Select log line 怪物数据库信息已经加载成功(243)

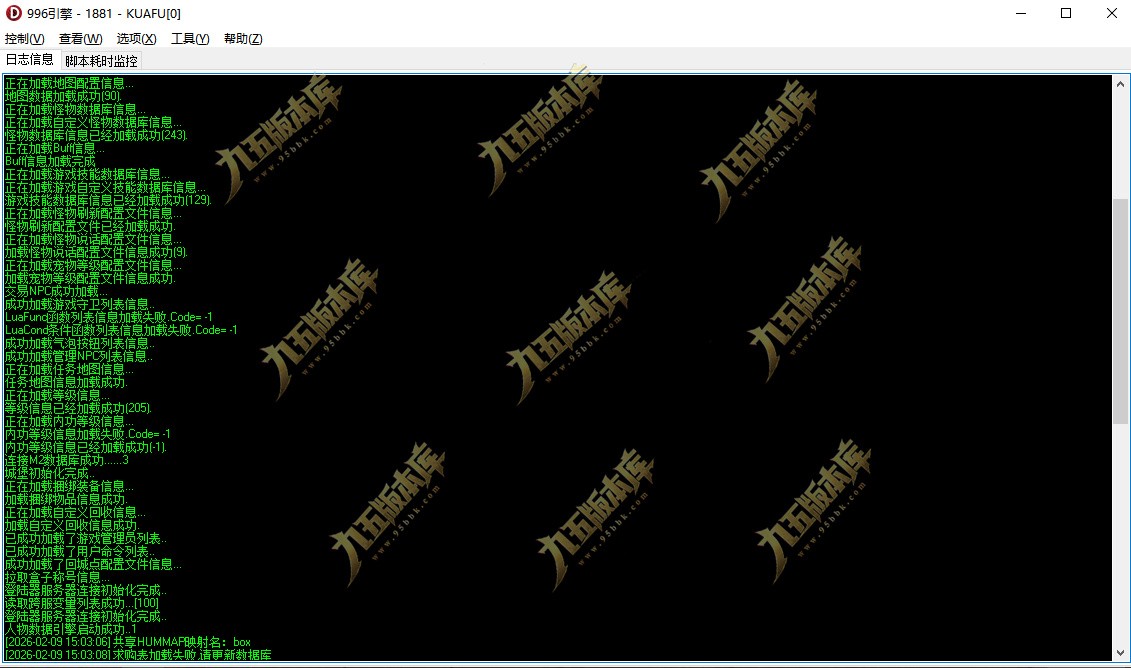[96, 135]
